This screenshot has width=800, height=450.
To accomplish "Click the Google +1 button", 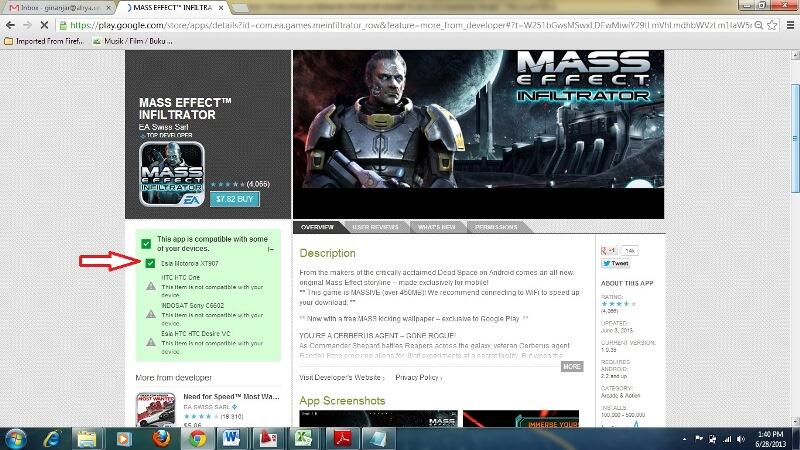I will [609, 251].
